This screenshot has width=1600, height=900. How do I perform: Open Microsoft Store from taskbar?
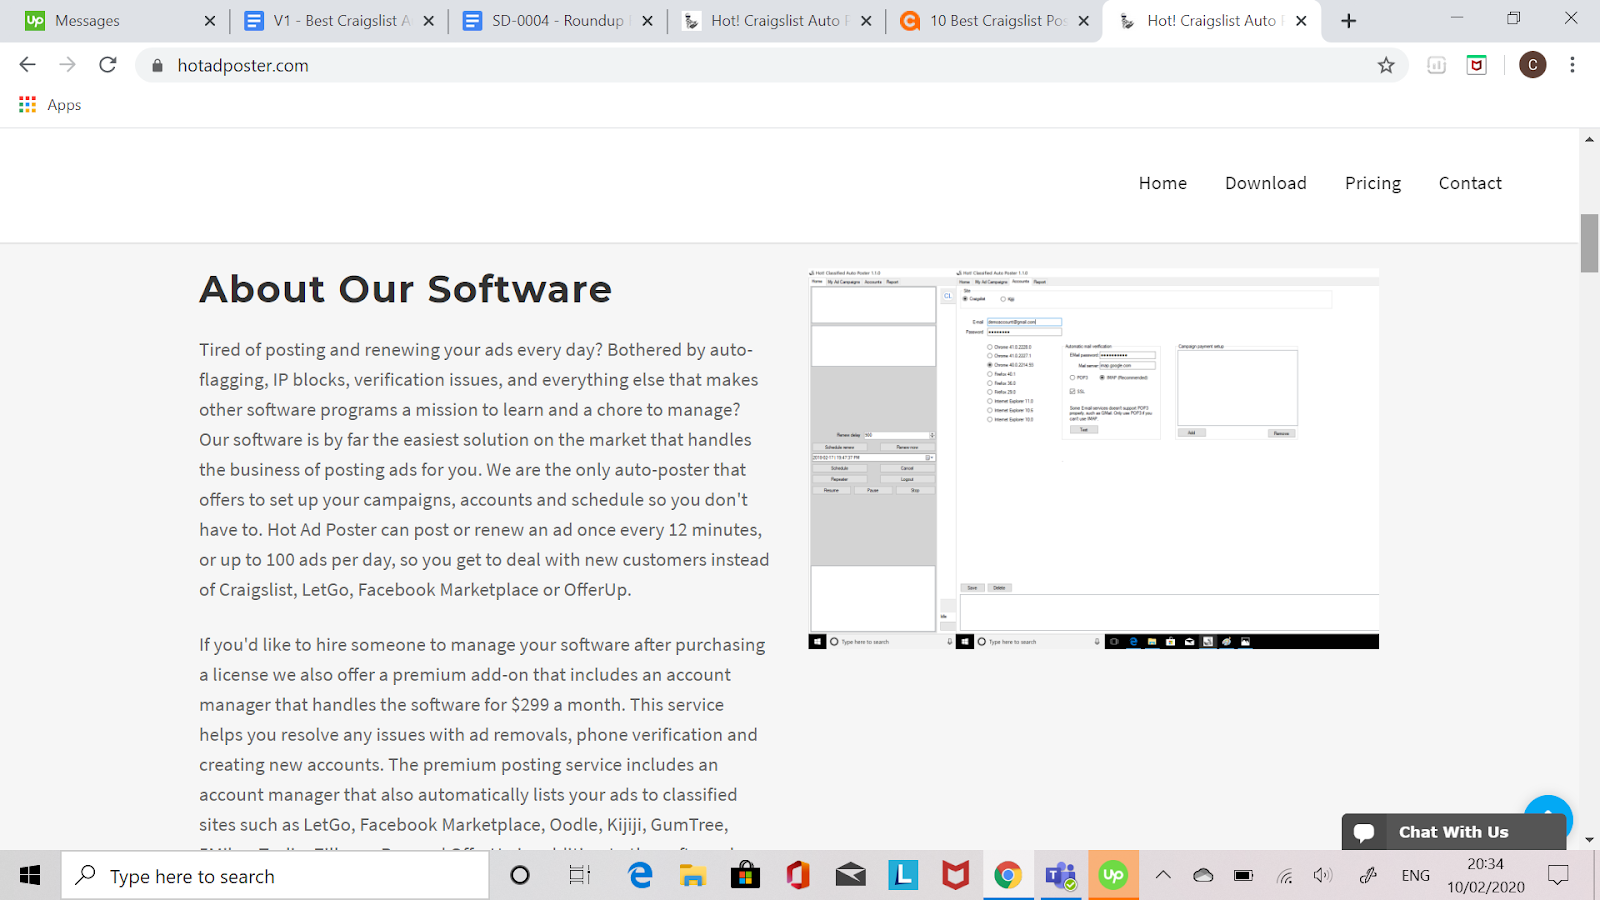(744, 876)
